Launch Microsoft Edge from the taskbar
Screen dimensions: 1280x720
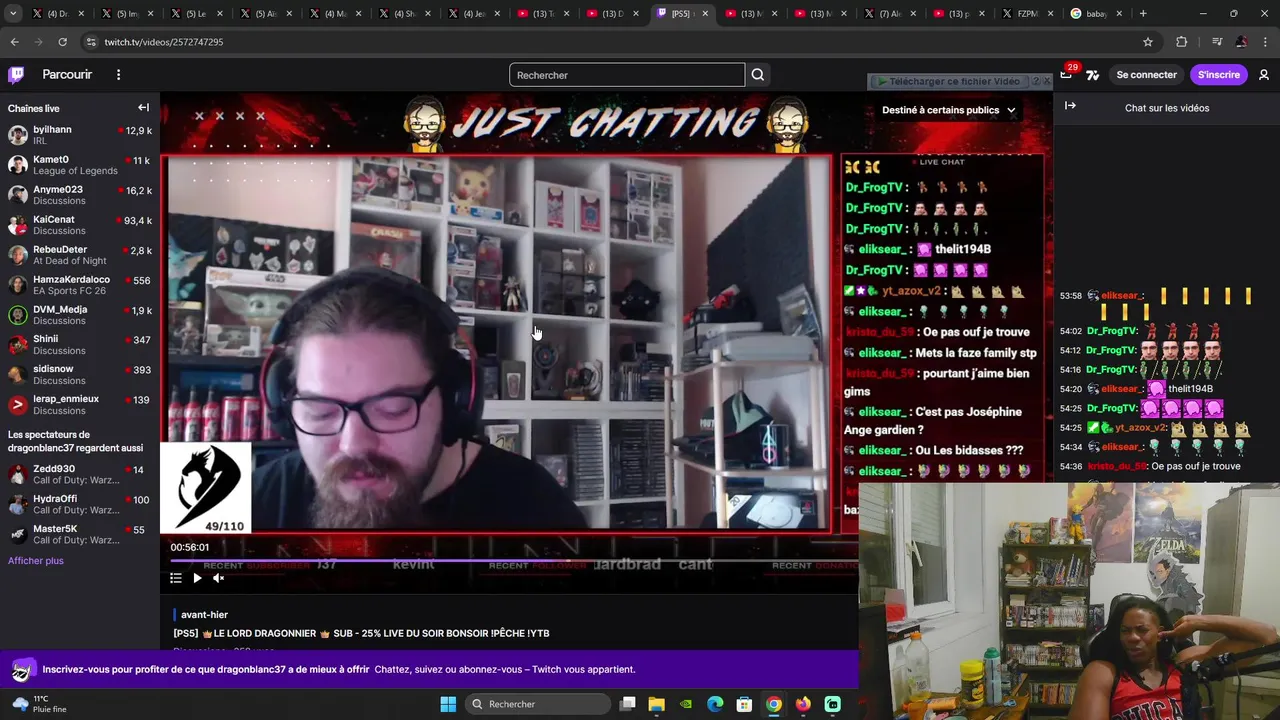coord(715,704)
